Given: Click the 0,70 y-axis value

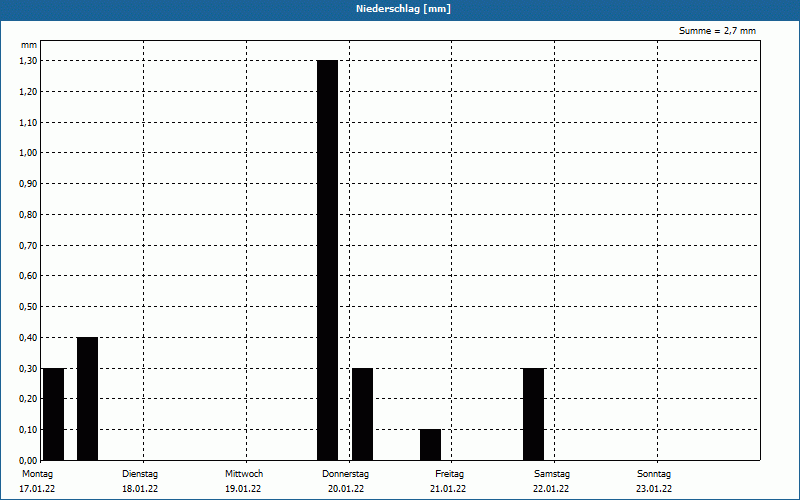Looking at the screenshot, I should (x=28, y=245).
